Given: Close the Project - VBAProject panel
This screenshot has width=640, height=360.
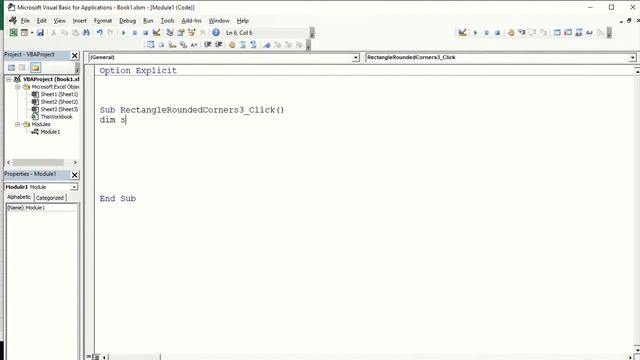Looking at the screenshot, I should (x=75, y=55).
